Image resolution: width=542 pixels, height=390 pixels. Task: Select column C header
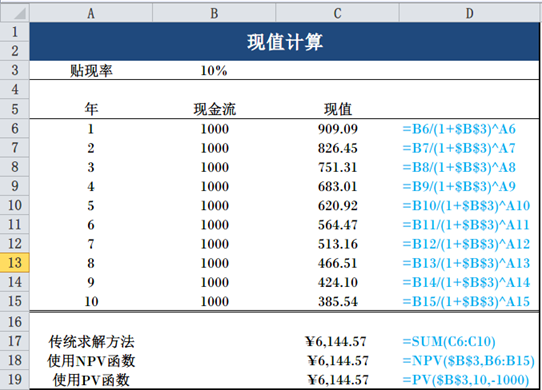tap(337, 13)
